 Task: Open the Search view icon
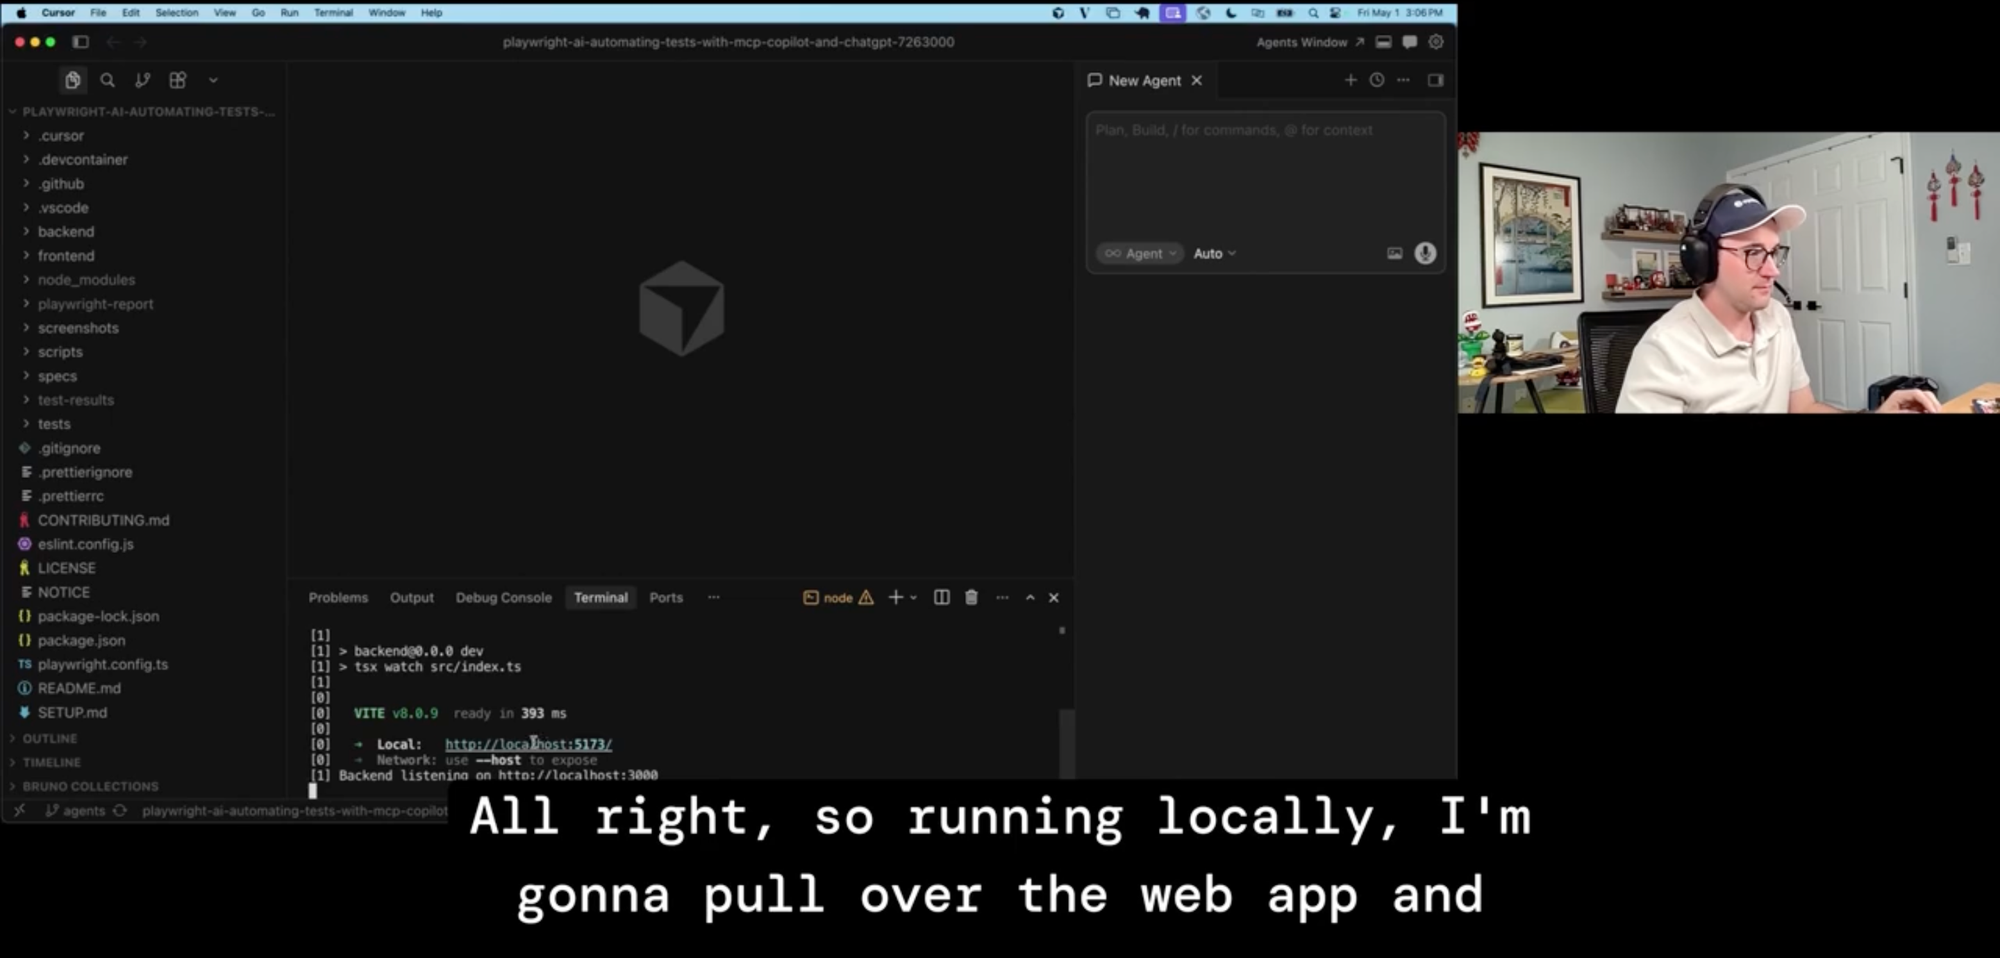click(107, 80)
